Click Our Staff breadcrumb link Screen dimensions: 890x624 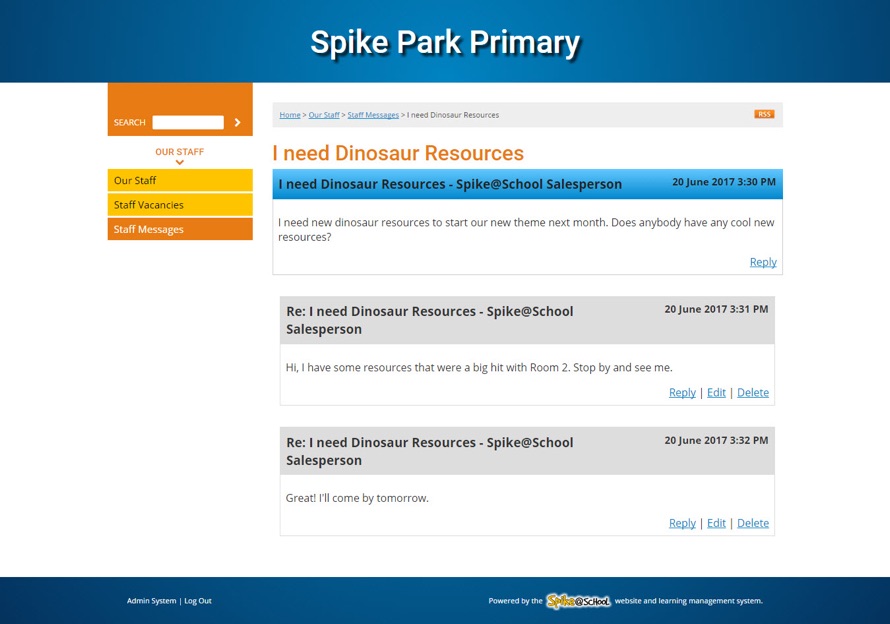324,115
